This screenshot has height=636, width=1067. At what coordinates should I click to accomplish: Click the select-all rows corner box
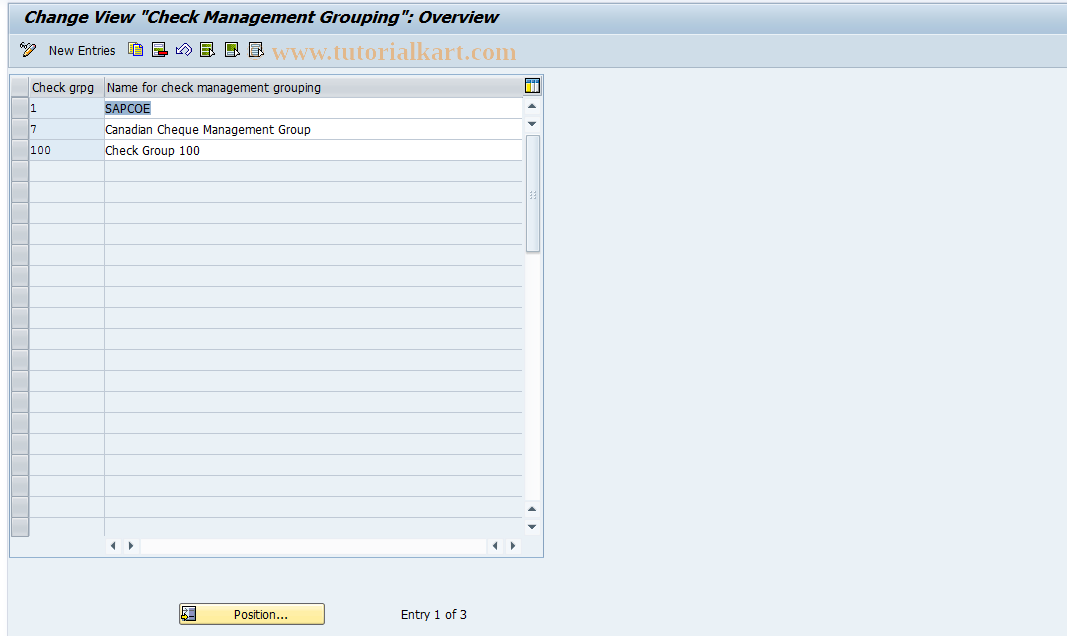20,87
